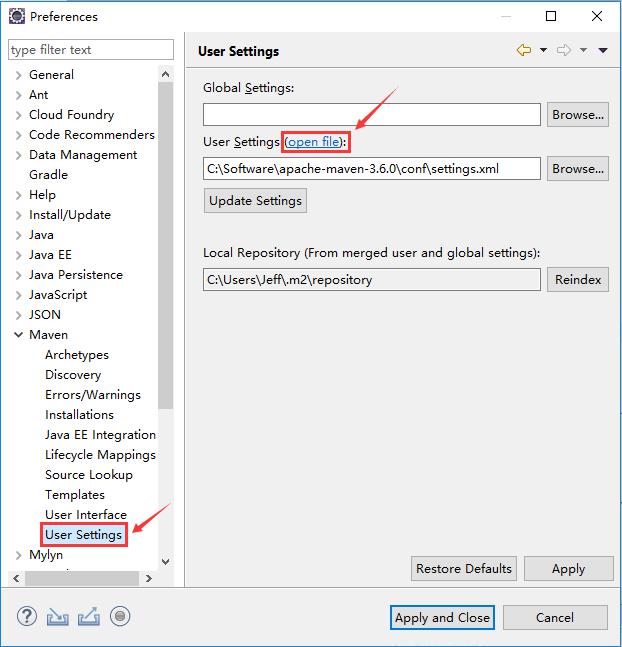Click the open file link

[x=314, y=142]
